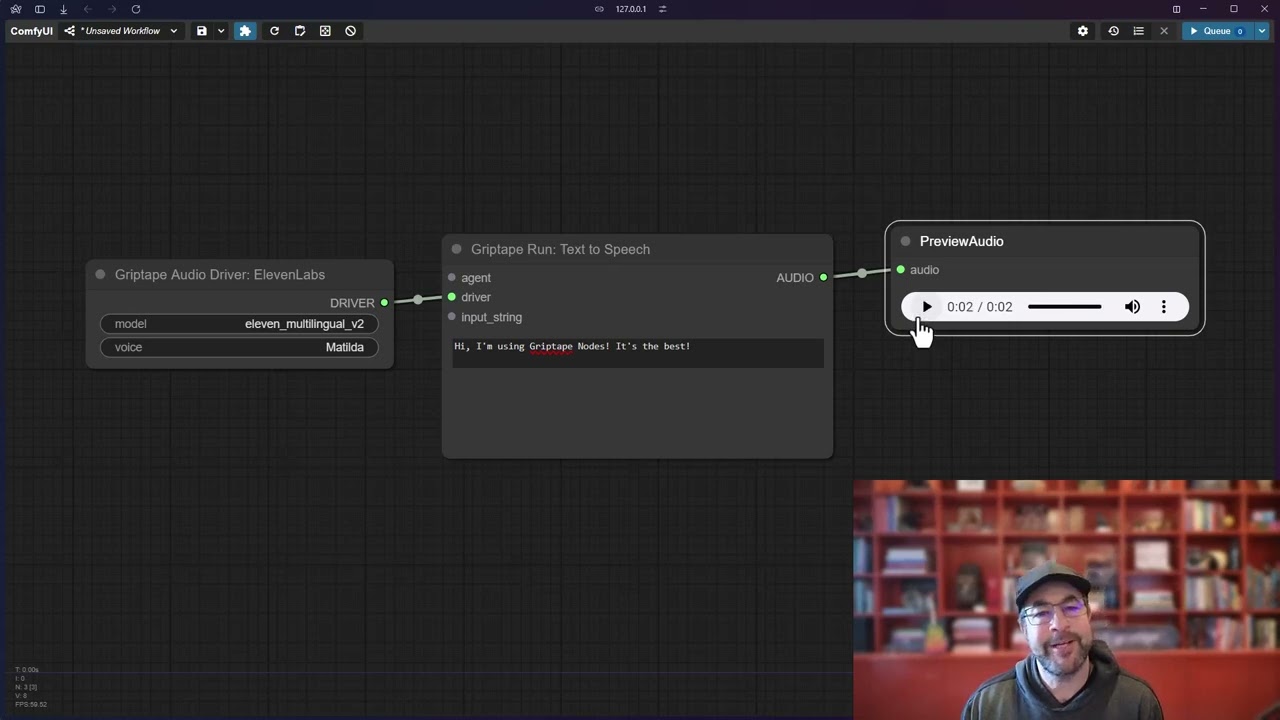This screenshot has width=1280, height=720.
Task: Toggle the browser sidebar panel icon
Action: (40, 9)
